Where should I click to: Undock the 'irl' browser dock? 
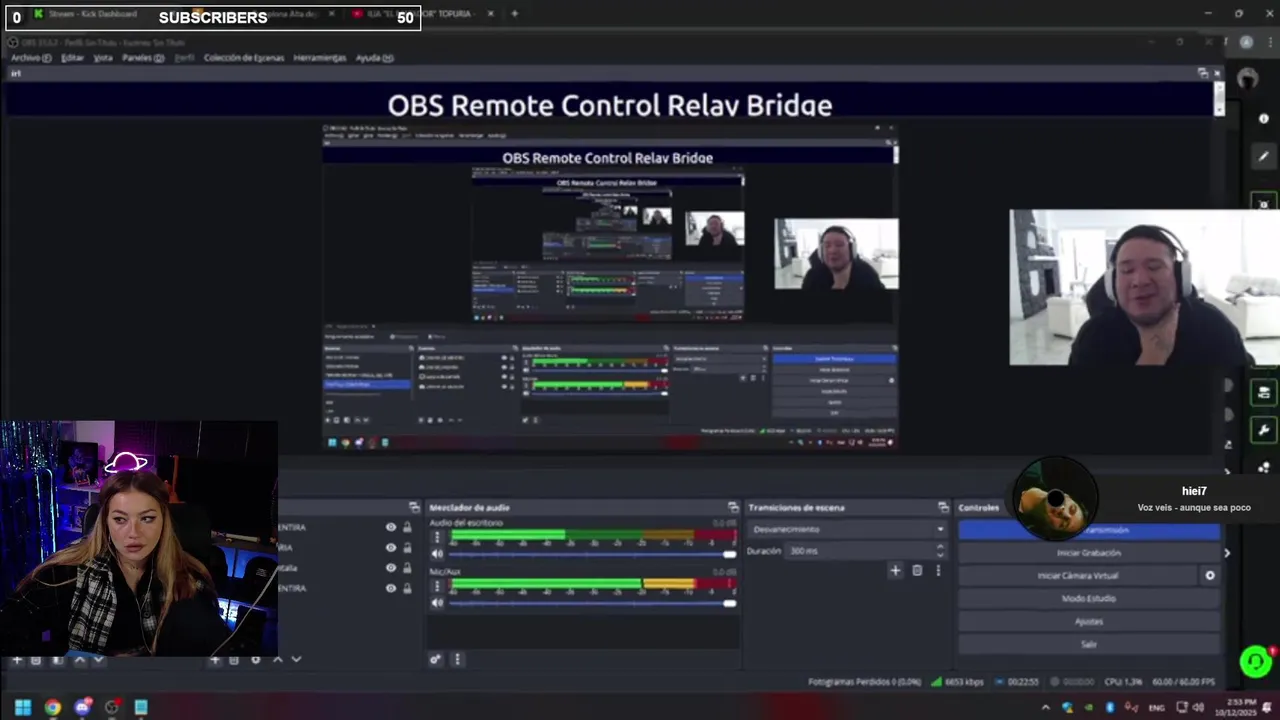pyautogui.click(x=1203, y=74)
